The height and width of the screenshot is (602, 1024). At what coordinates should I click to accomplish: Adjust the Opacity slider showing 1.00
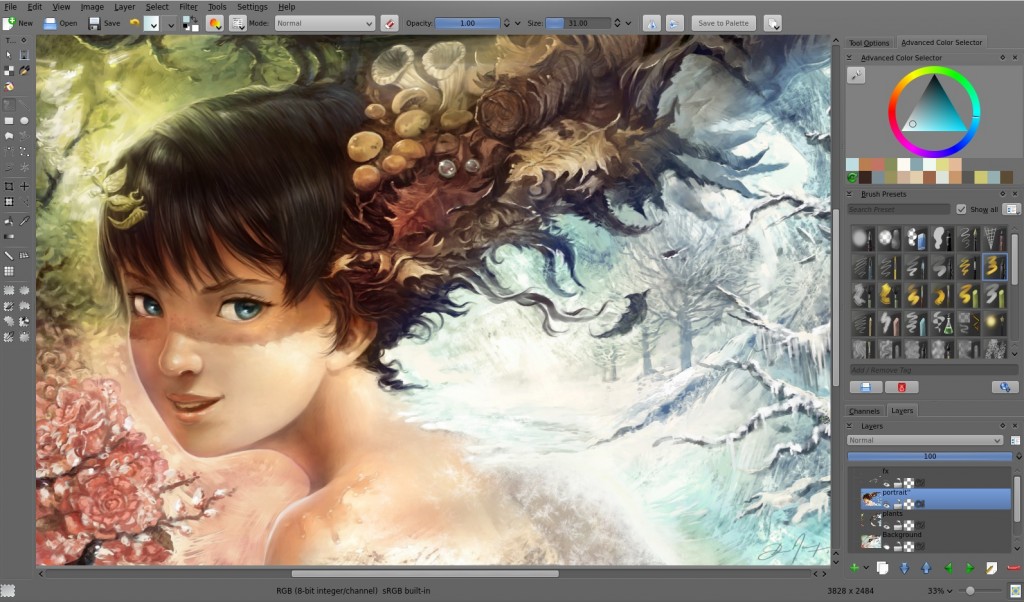(x=467, y=23)
